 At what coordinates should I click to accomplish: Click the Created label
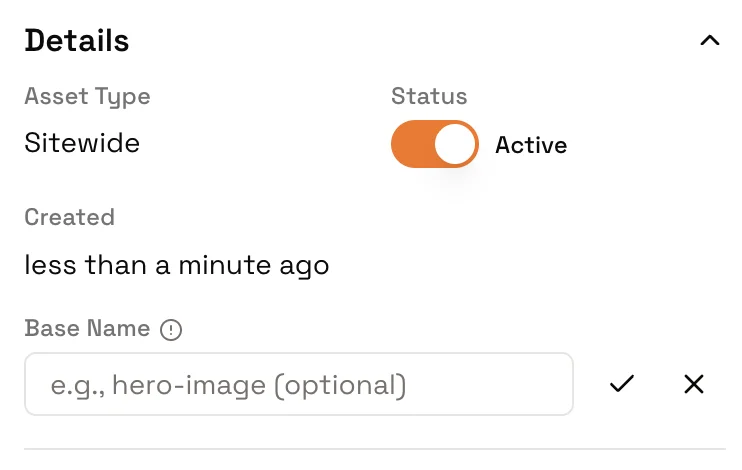click(x=69, y=217)
